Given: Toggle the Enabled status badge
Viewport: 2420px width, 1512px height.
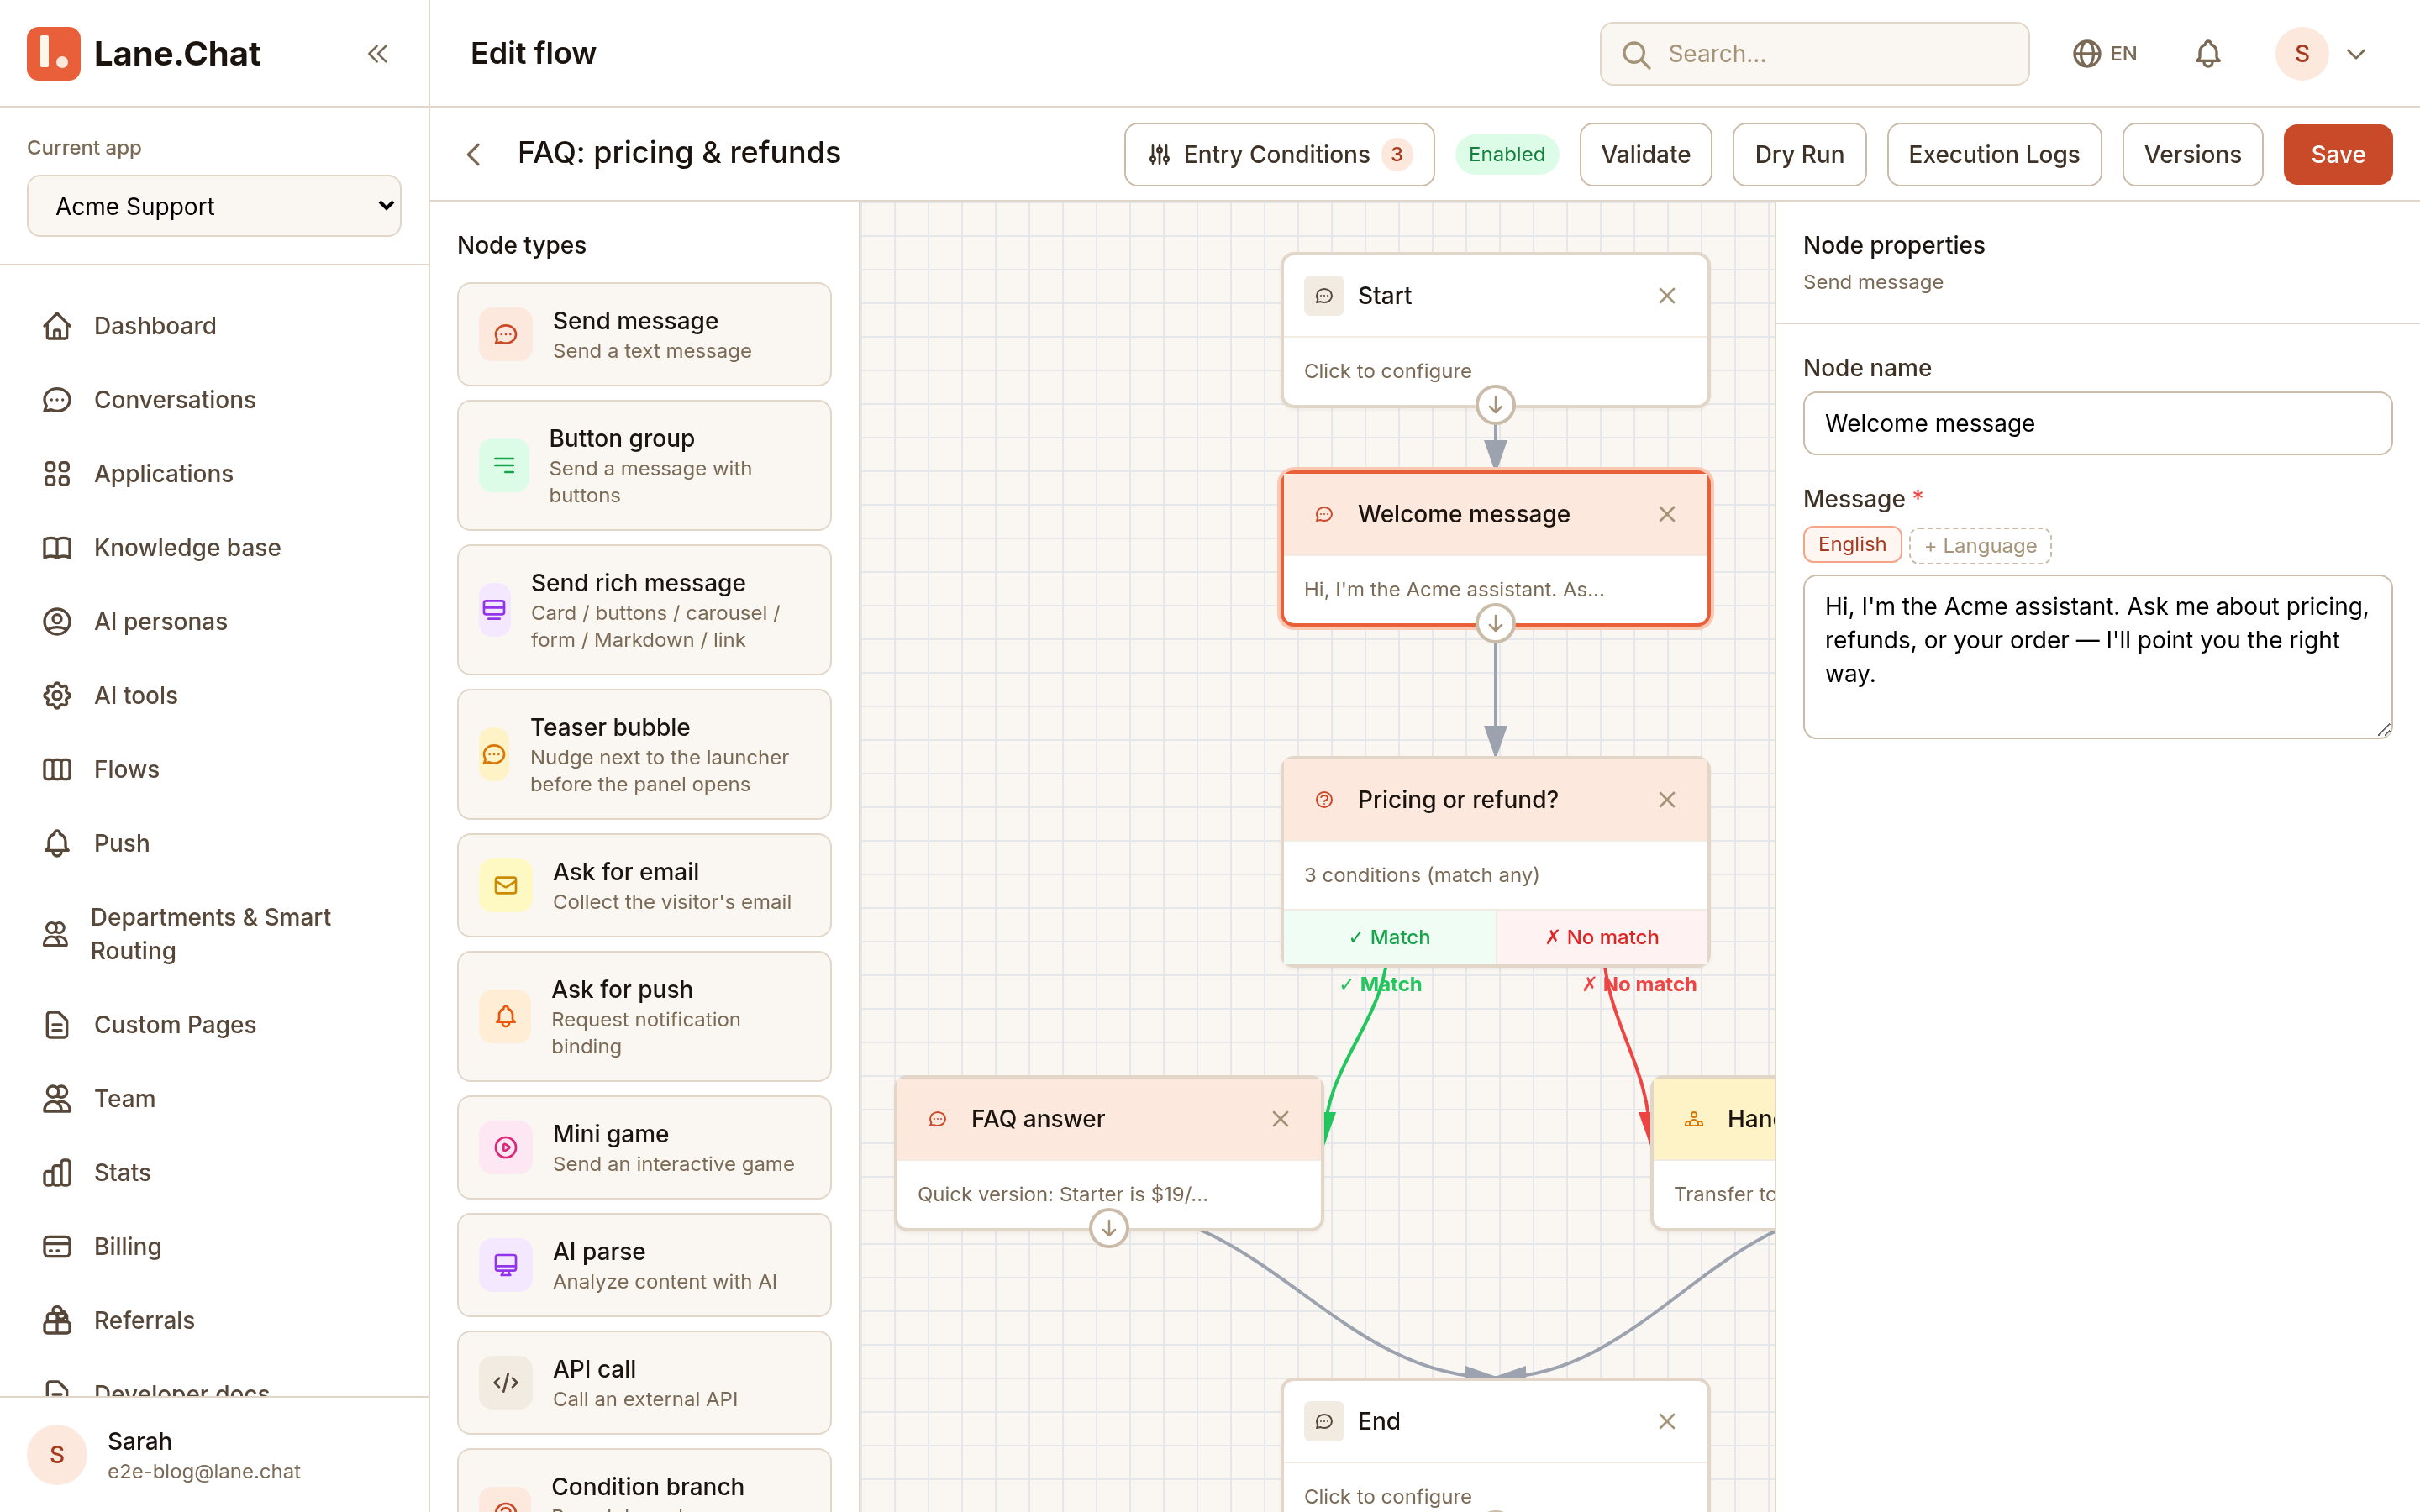Looking at the screenshot, I should (1506, 154).
